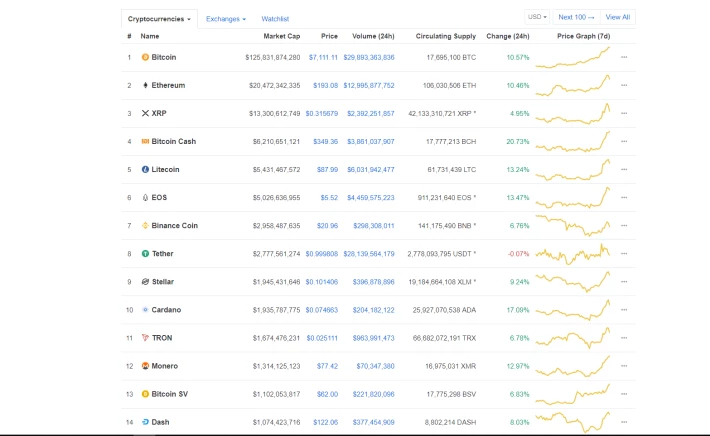Click the XRP logo icon
This screenshot has width=710, height=436.
[145, 113]
